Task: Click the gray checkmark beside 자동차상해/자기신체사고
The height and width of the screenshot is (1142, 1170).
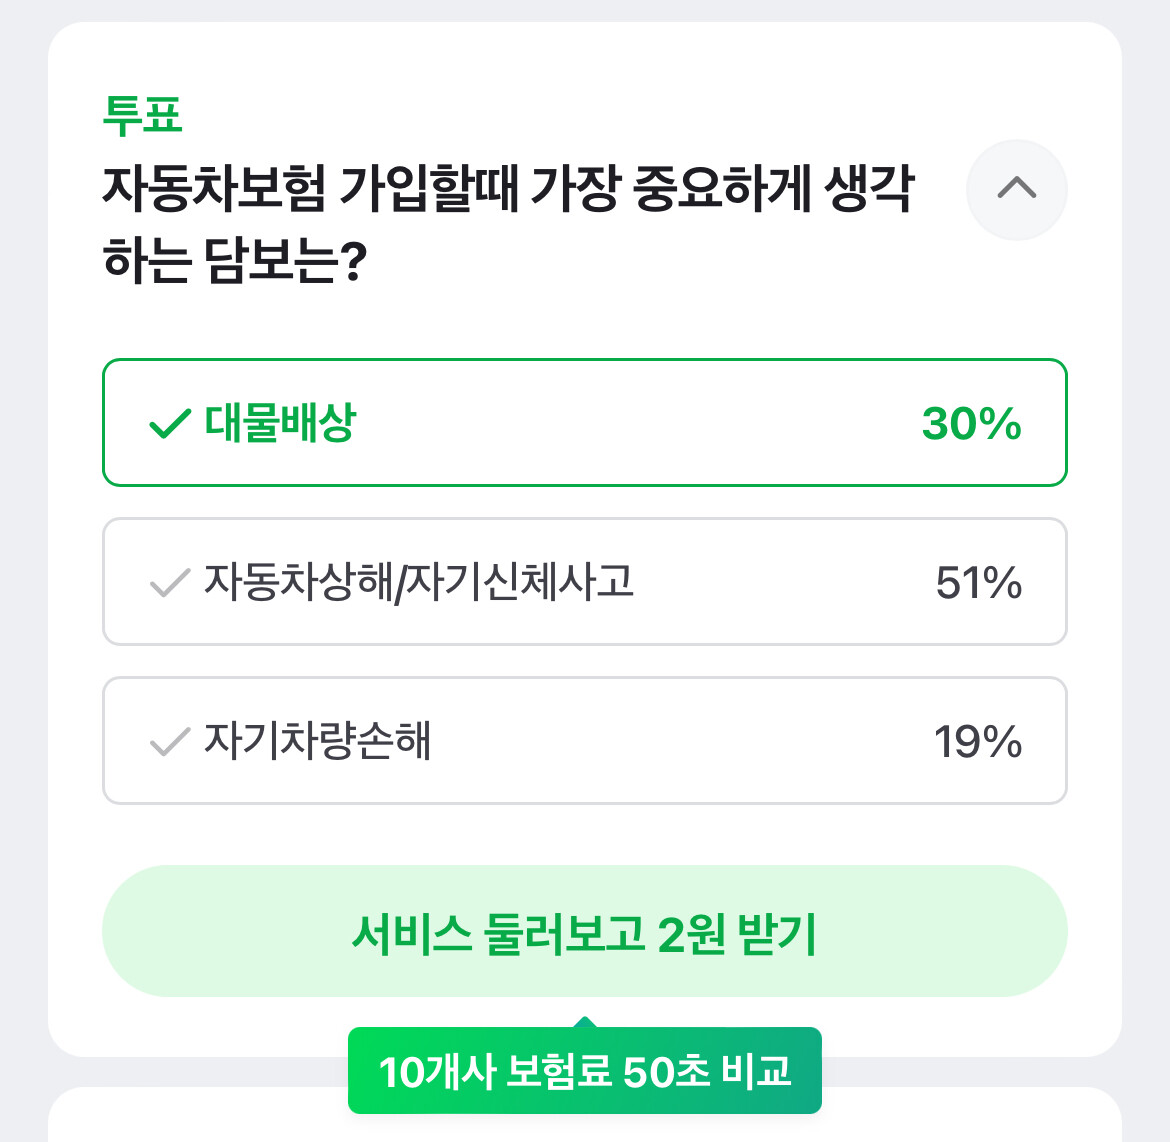Action: tap(169, 582)
